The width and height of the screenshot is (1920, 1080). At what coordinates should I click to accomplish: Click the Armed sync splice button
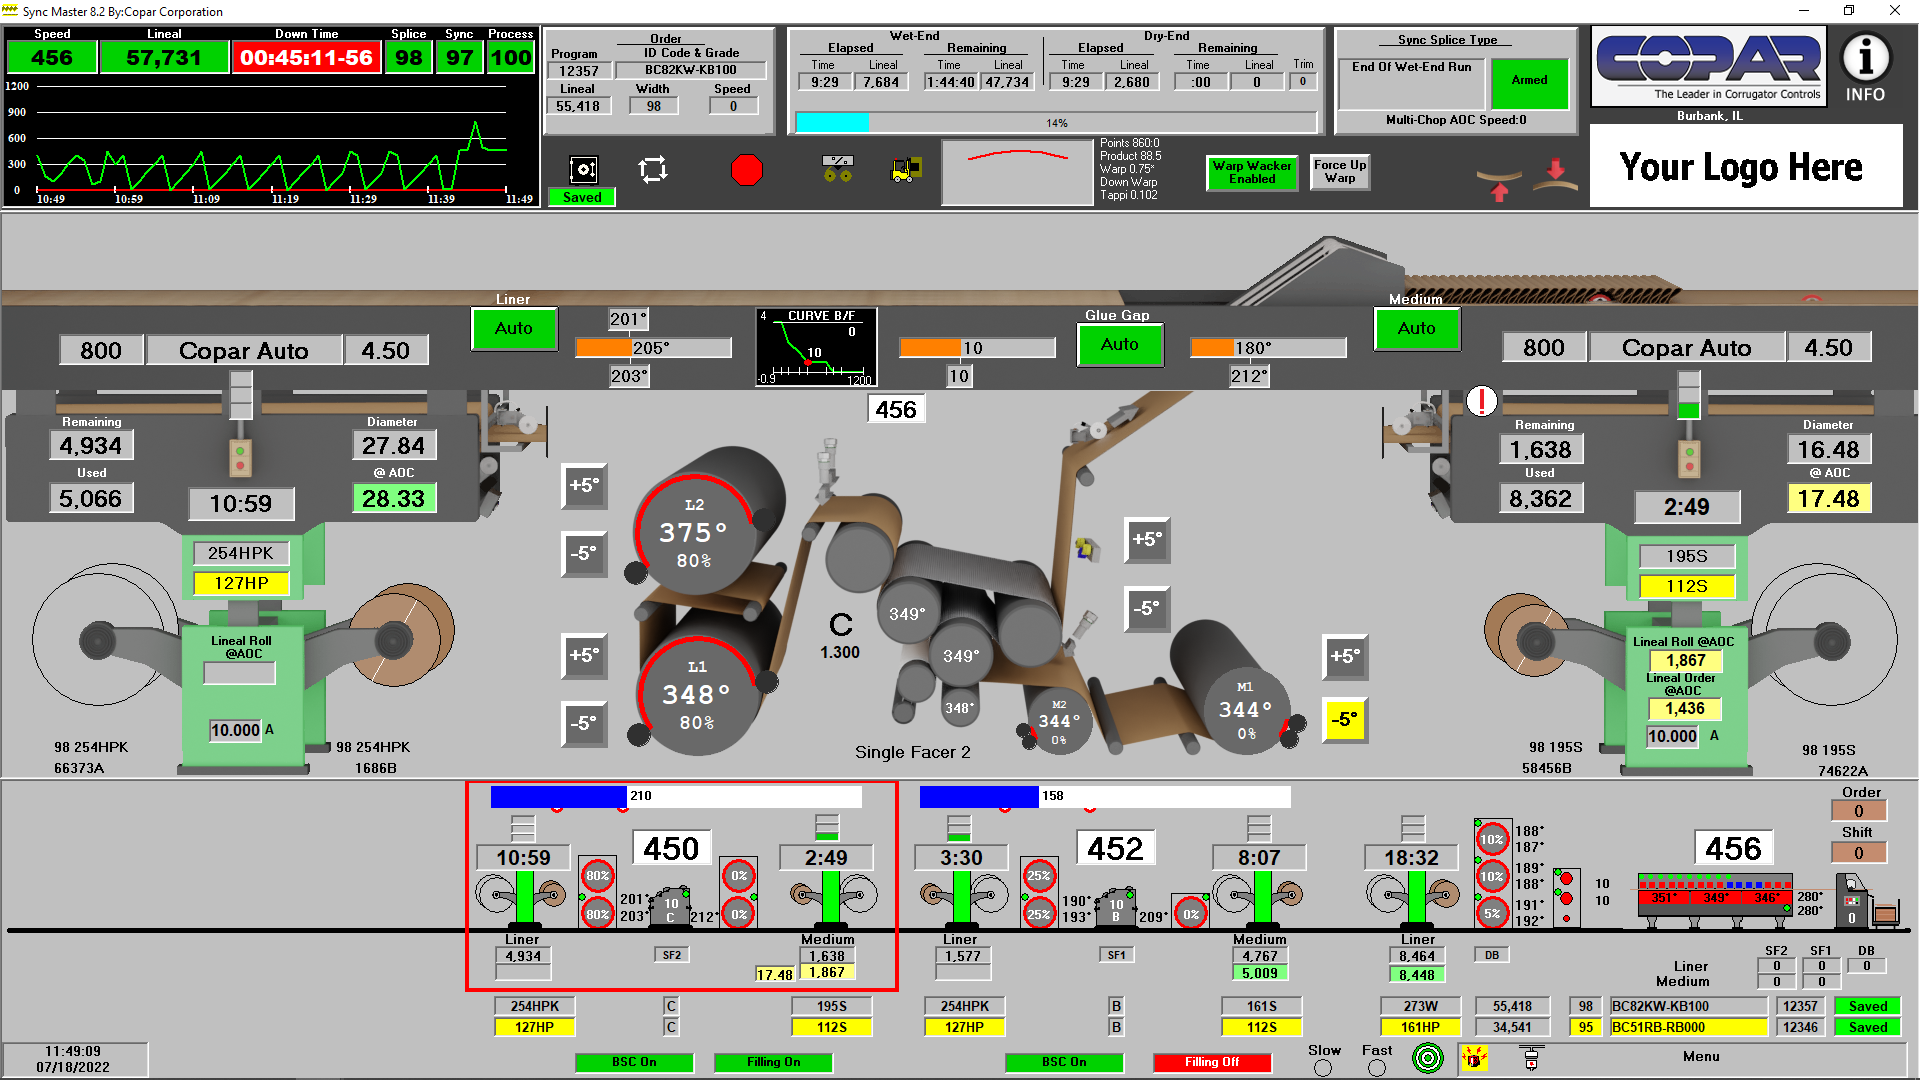pos(1529,81)
